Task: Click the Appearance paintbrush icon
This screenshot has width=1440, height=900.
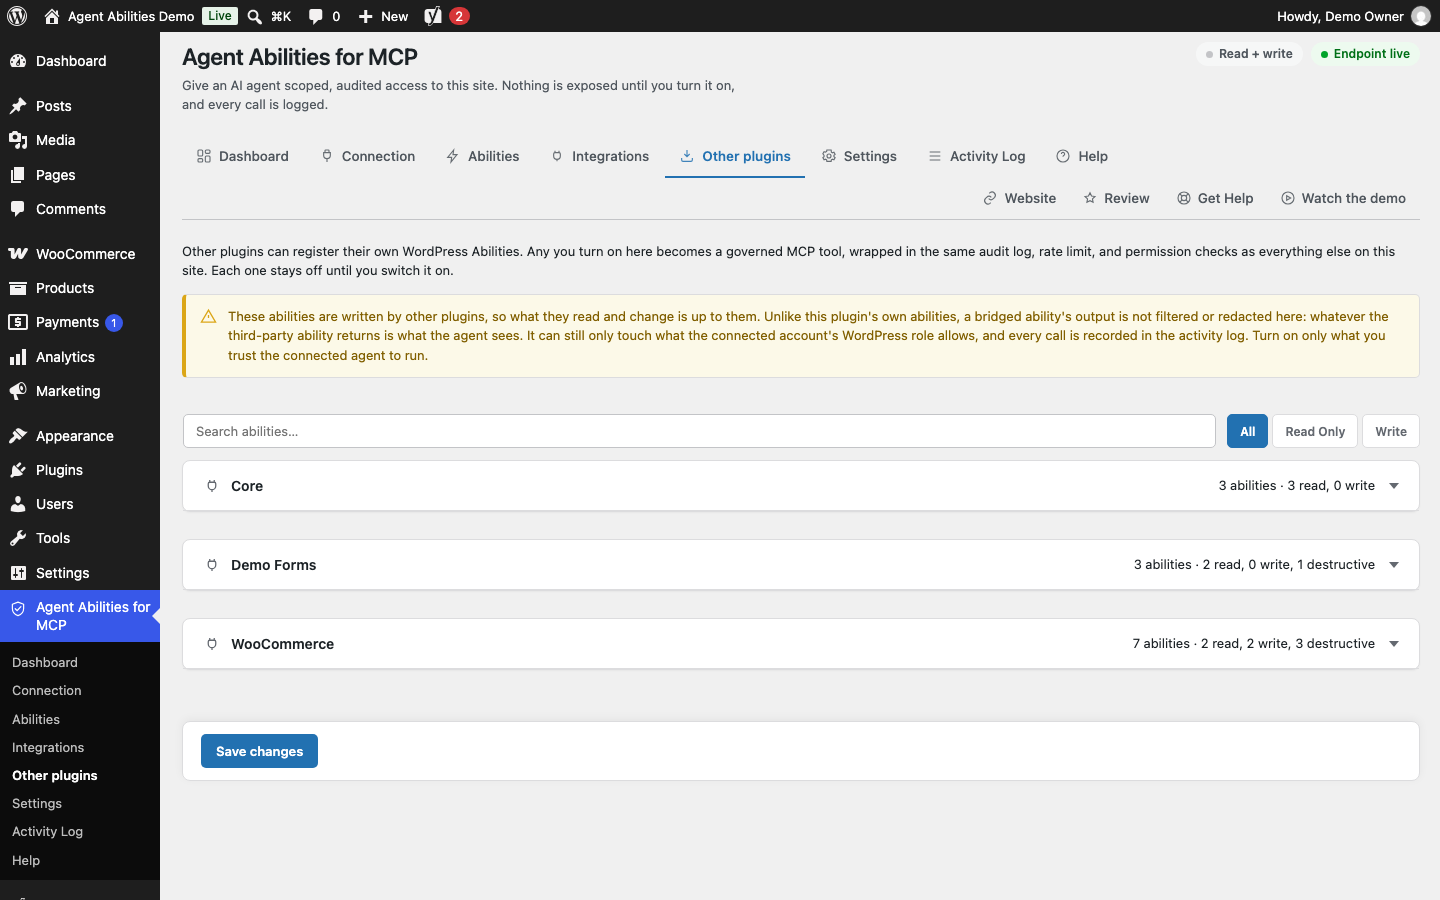Action: click(x=18, y=436)
